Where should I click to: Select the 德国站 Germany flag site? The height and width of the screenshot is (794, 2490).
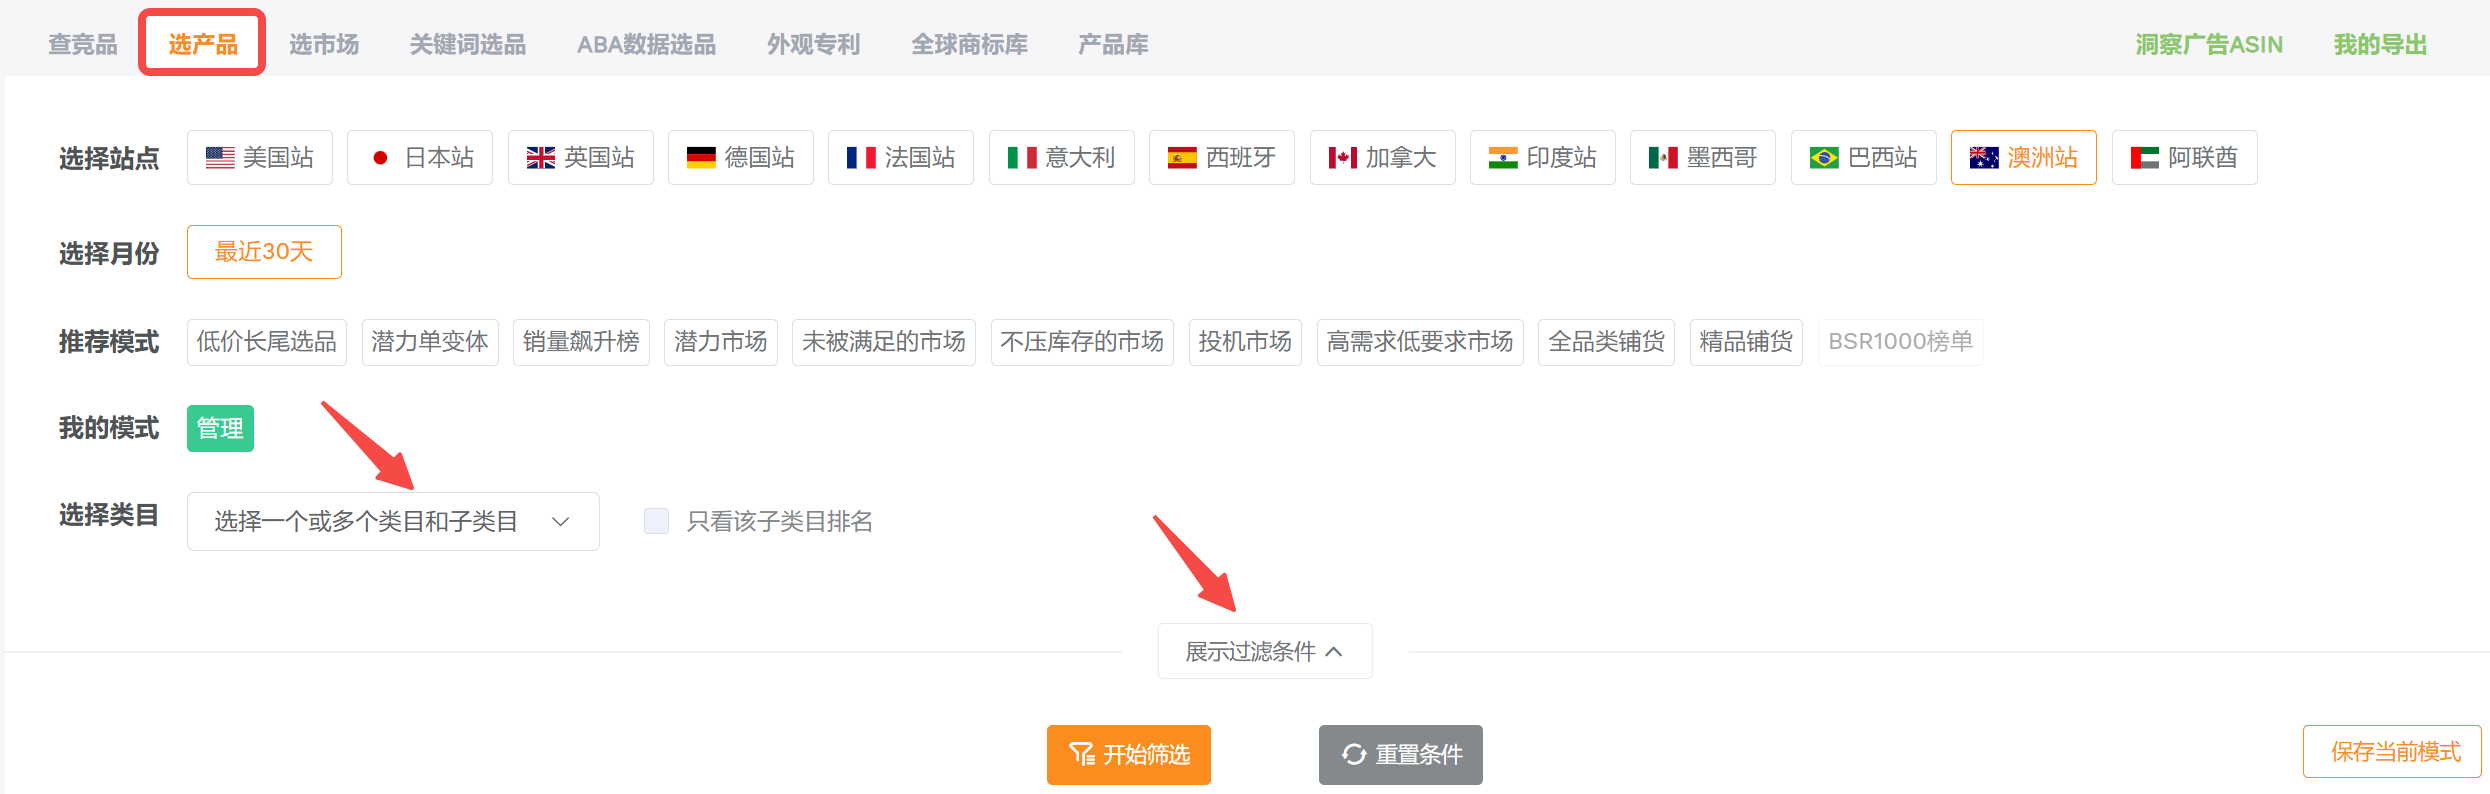[741, 157]
